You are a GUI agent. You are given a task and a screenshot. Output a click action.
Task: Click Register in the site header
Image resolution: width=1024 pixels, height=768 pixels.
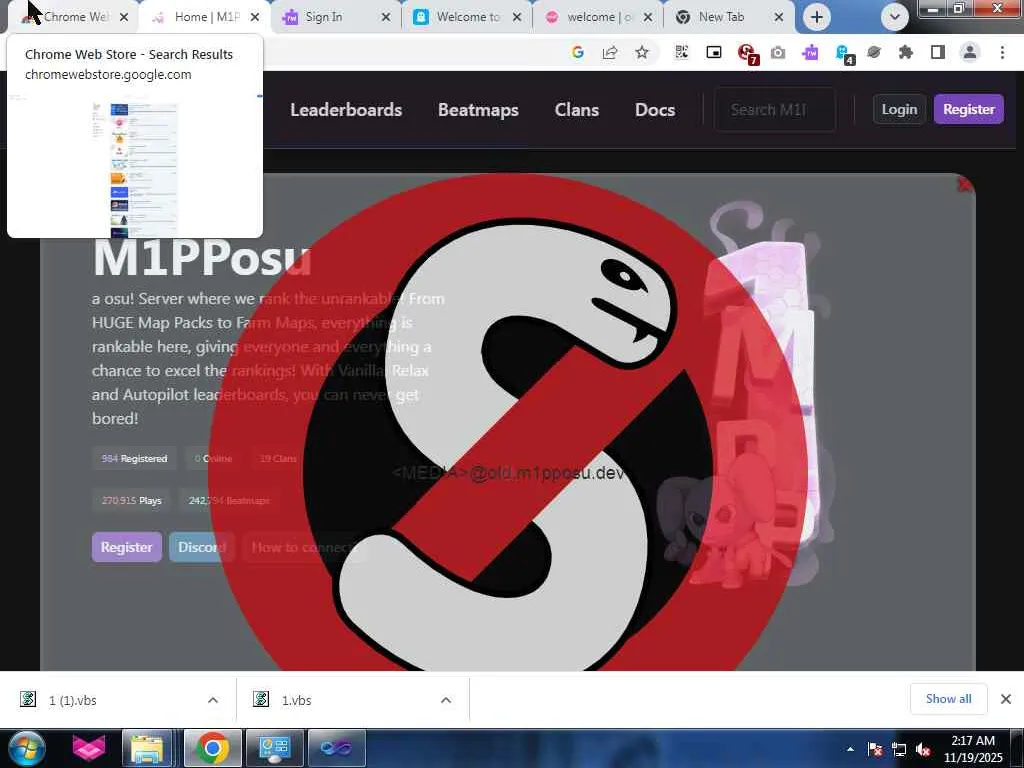click(968, 109)
